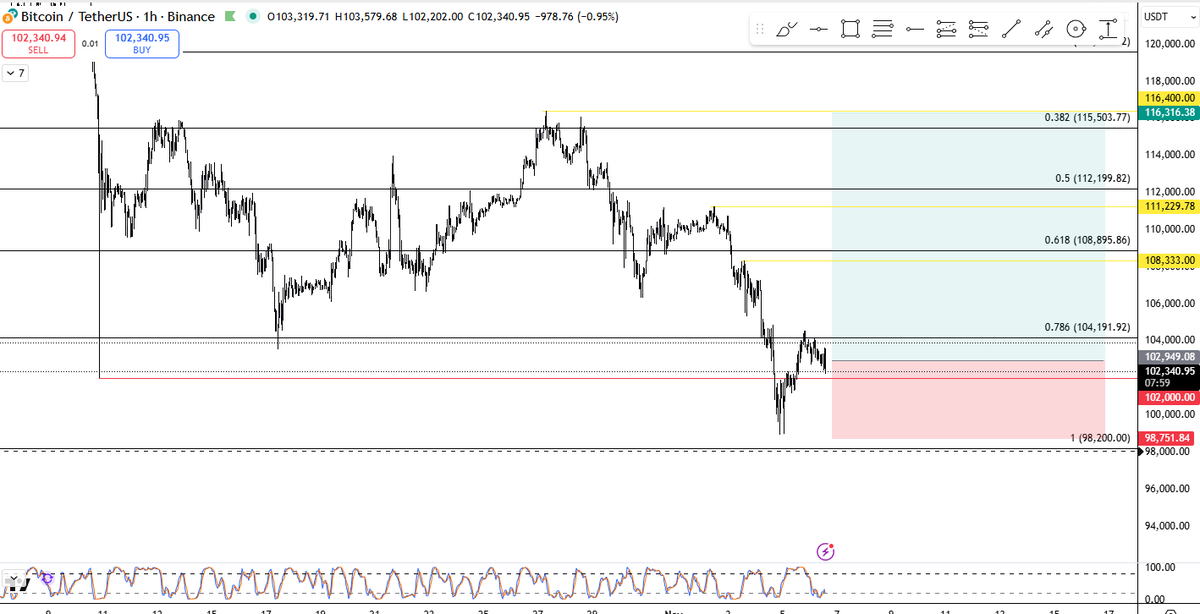This screenshot has width=1200, height=614.
Task: Click the red 102,000.00 price label
Action: (x=1168, y=397)
